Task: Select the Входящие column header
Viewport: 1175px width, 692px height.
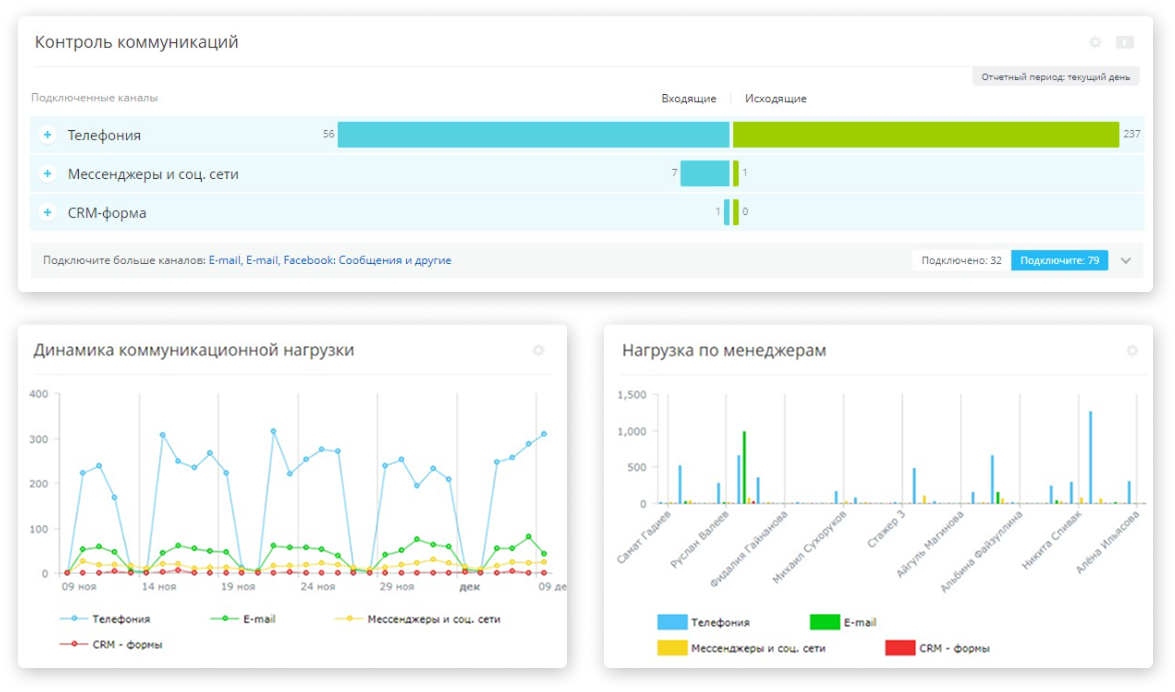Action: [x=689, y=98]
